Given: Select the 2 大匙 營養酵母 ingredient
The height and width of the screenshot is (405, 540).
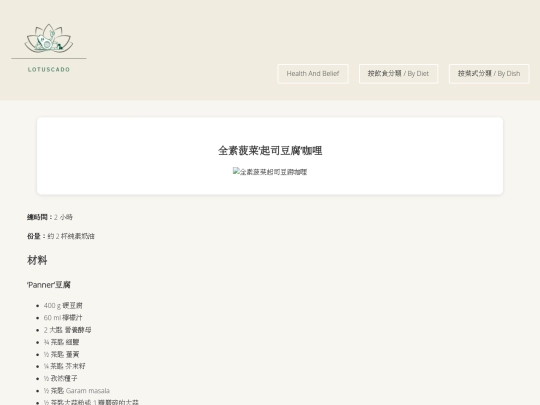Looking at the screenshot, I should click(68, 330).
